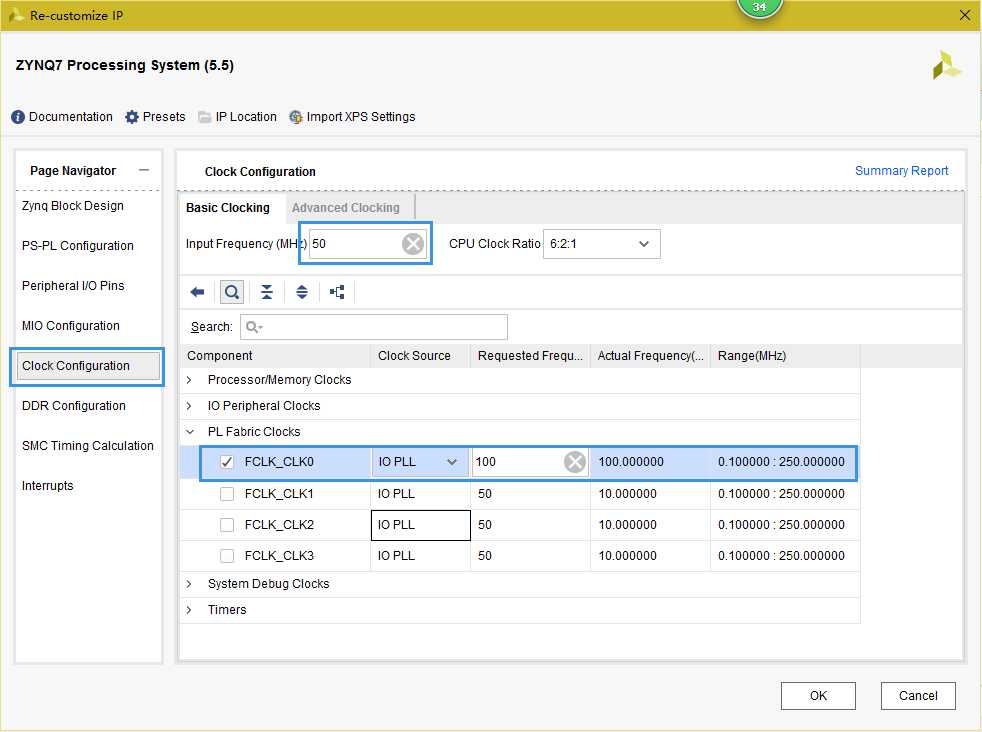Click the Requested Frequ... column header
The height and width of the screenshot is (732, 982).
pyautogui.click(x=530, y=356)
